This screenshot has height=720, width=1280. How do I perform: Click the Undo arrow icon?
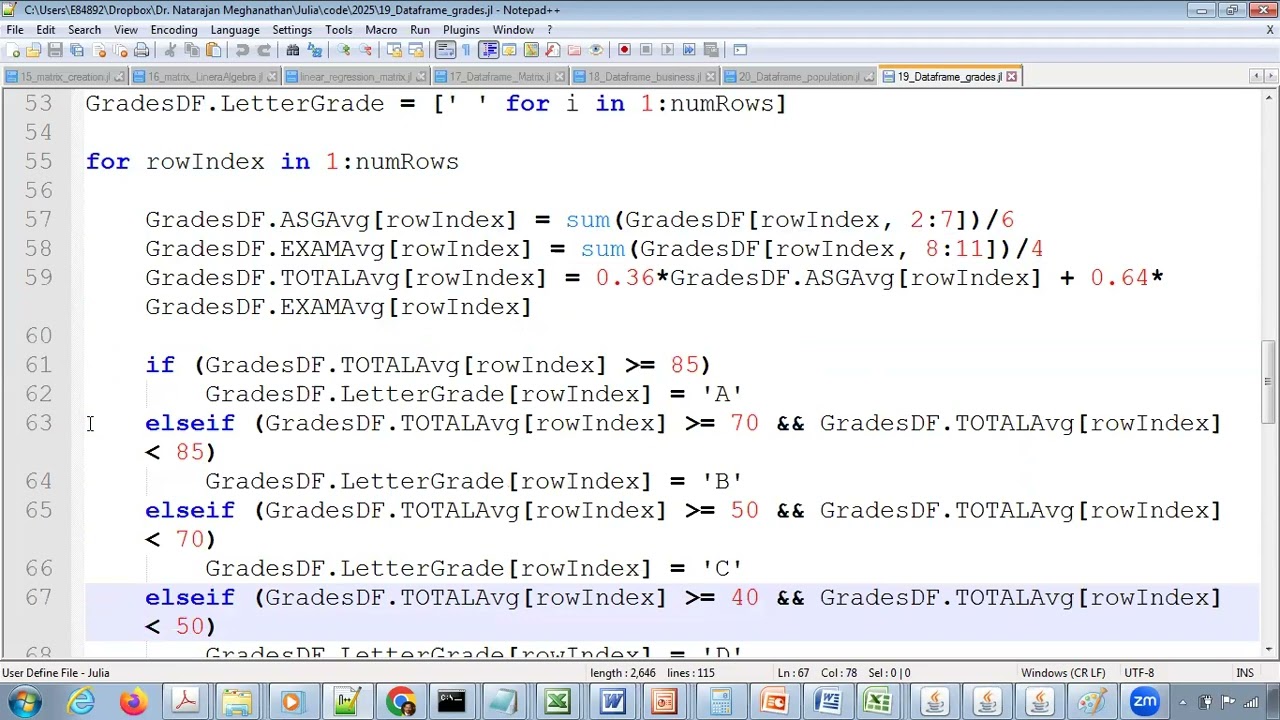coord(242,50)
